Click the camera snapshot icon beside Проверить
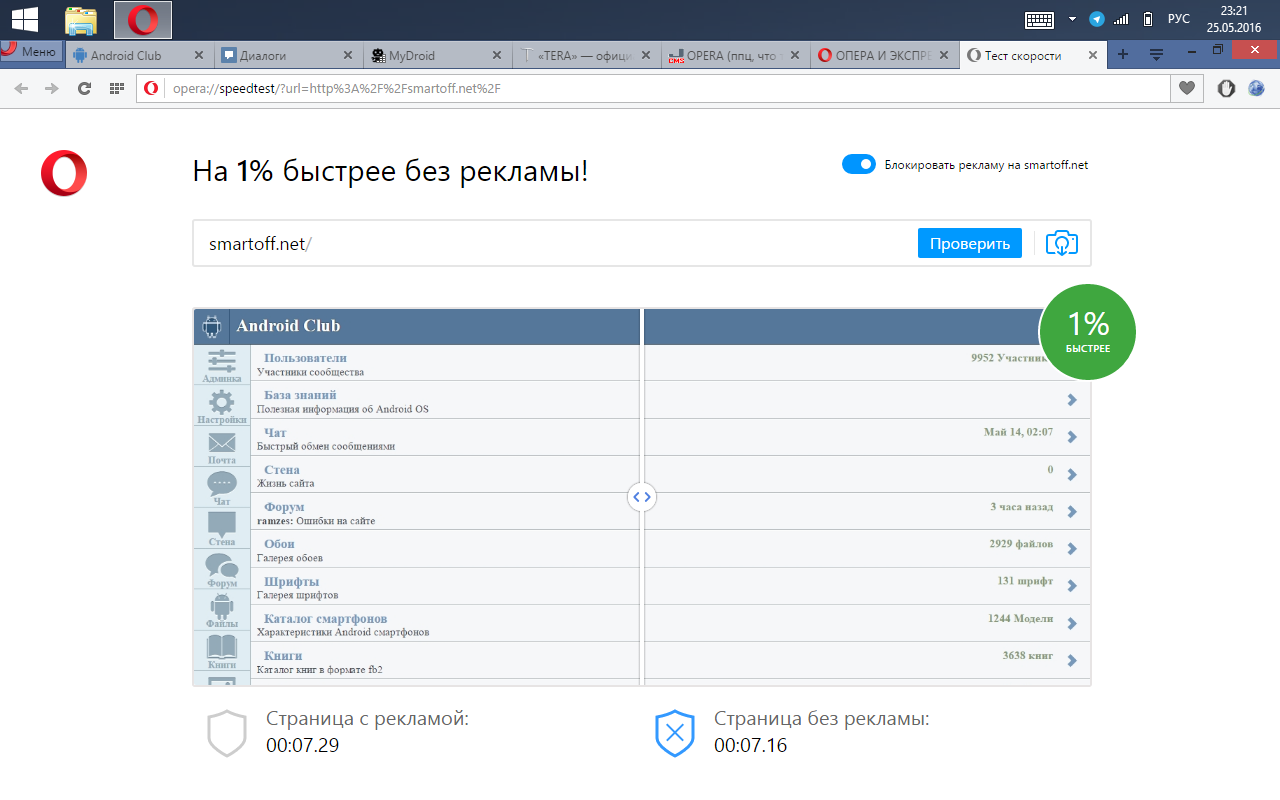The image size is (1280, 800). pyautogui.click(x=1061, y=243)
